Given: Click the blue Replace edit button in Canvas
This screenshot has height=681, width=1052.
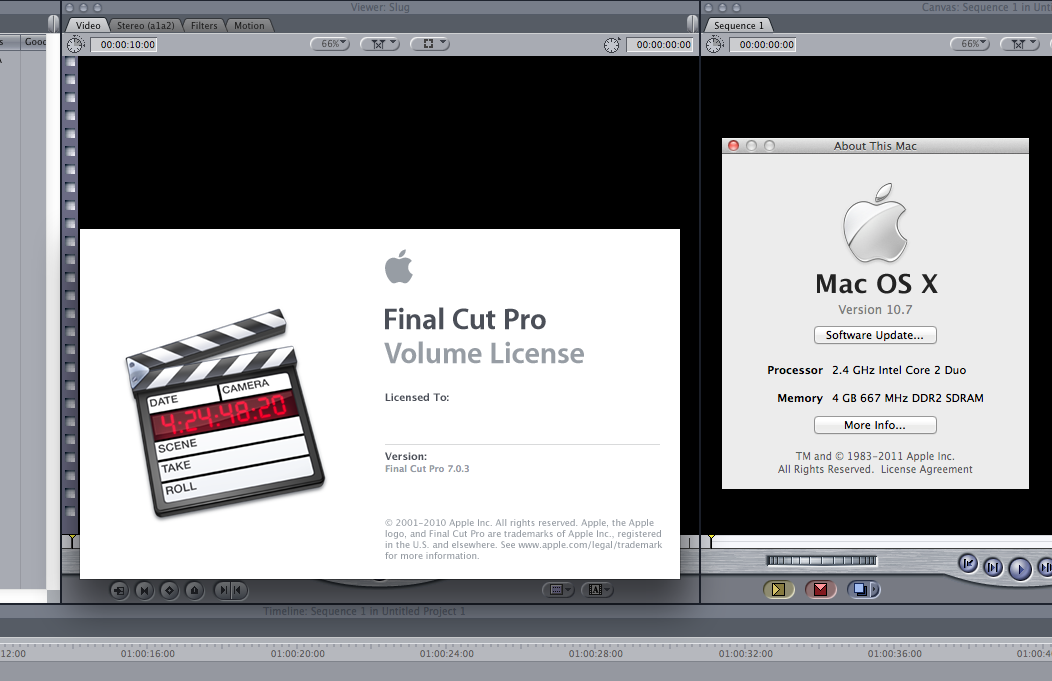Looking at the screenshot, I should coord(859,590).
